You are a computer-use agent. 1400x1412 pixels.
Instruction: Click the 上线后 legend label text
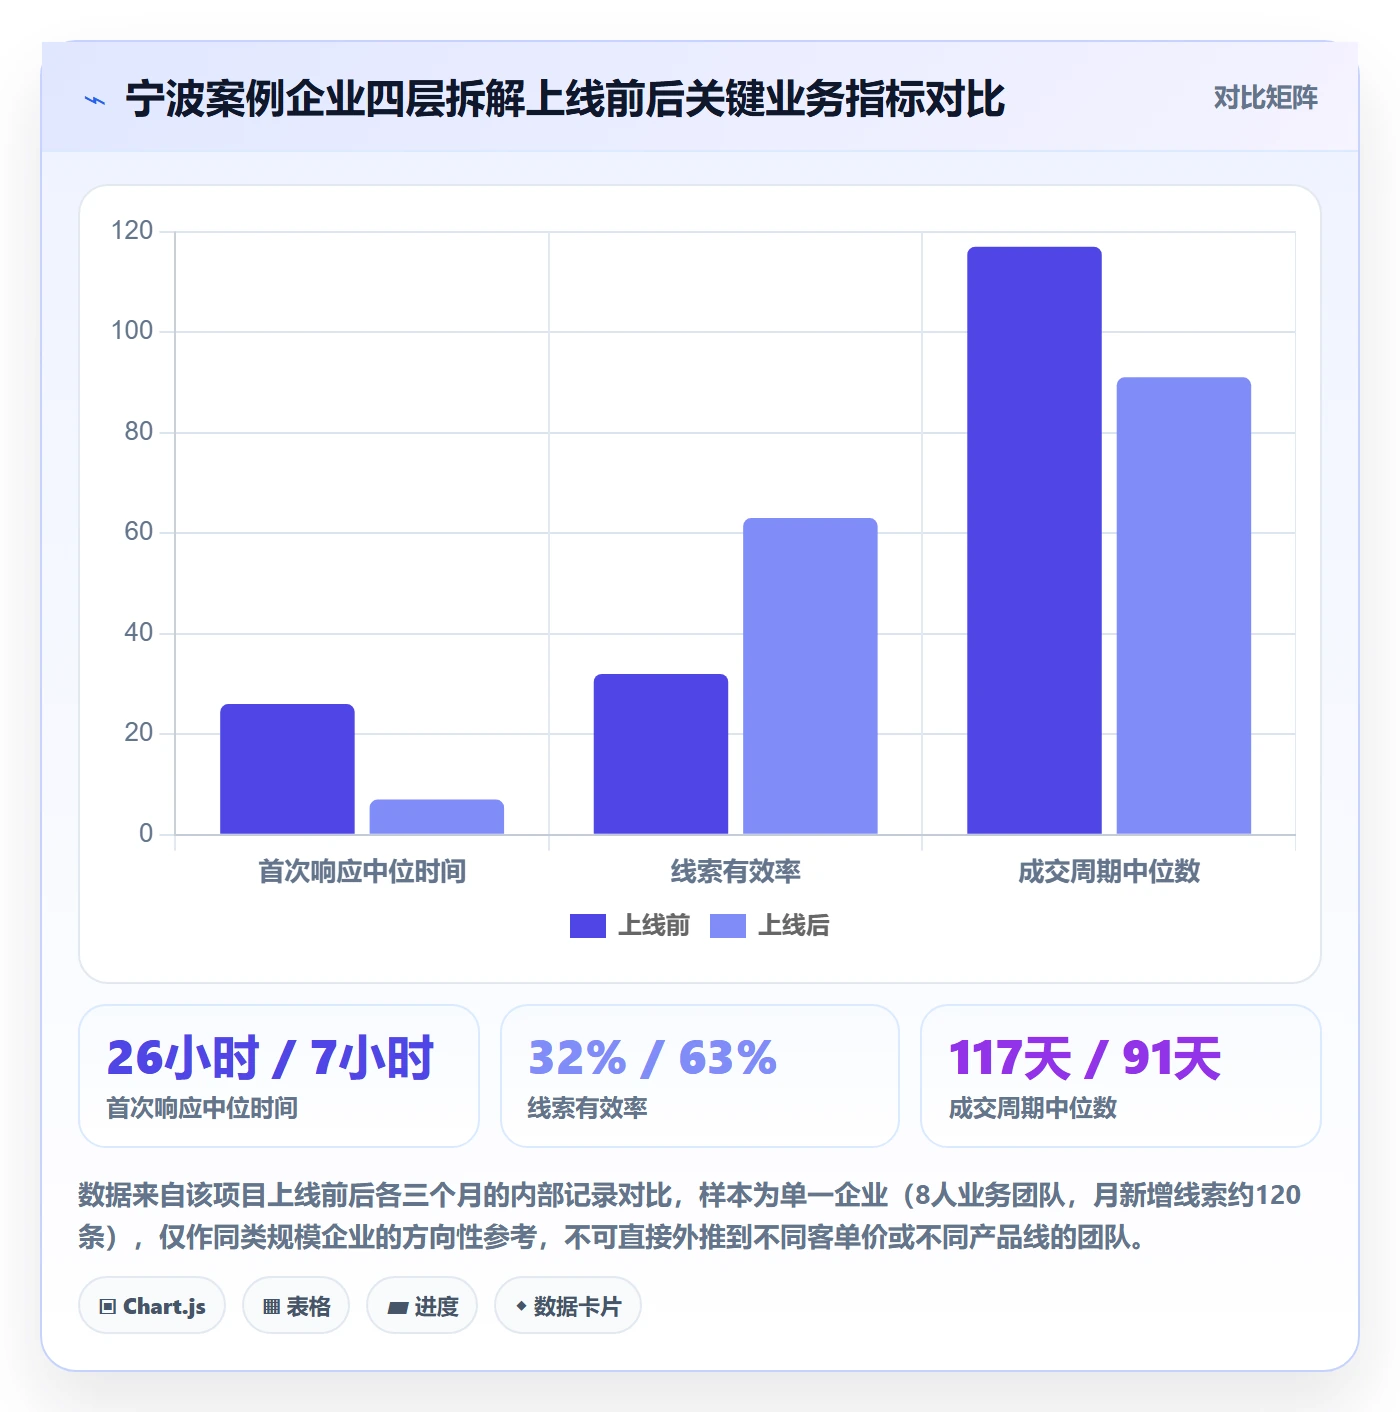coord(794,926)
